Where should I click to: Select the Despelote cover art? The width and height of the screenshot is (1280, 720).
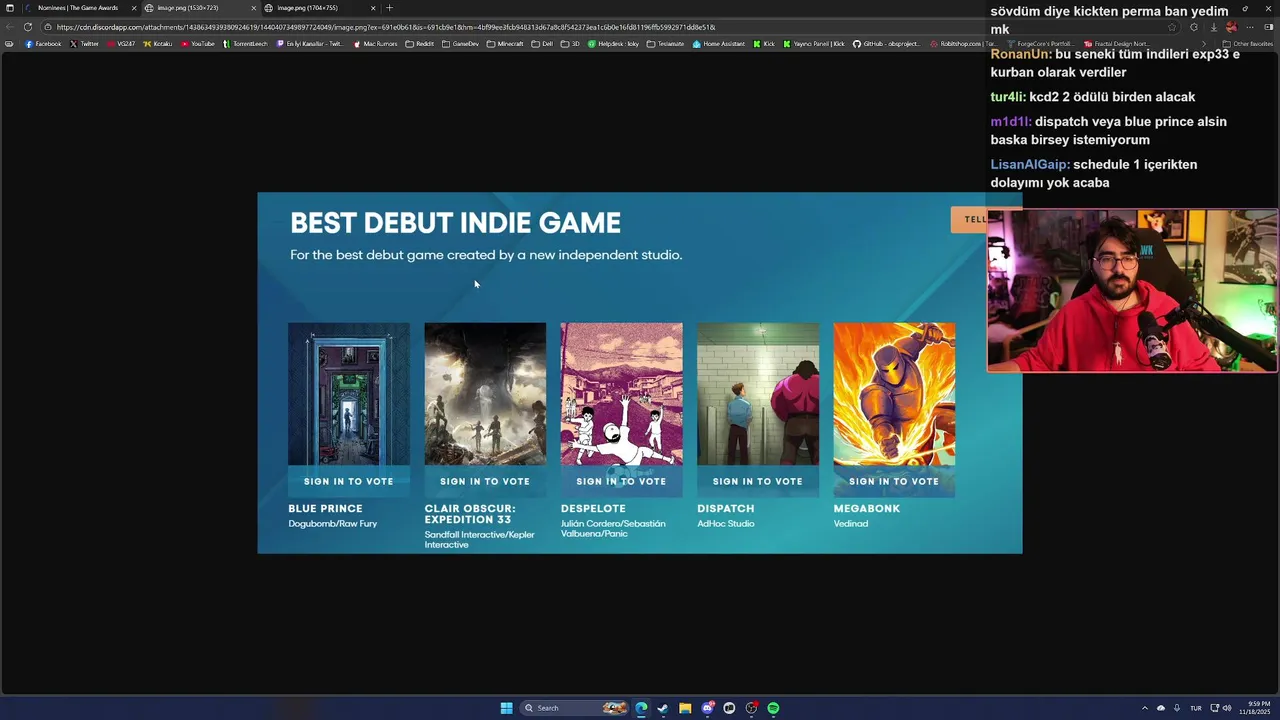621,394
